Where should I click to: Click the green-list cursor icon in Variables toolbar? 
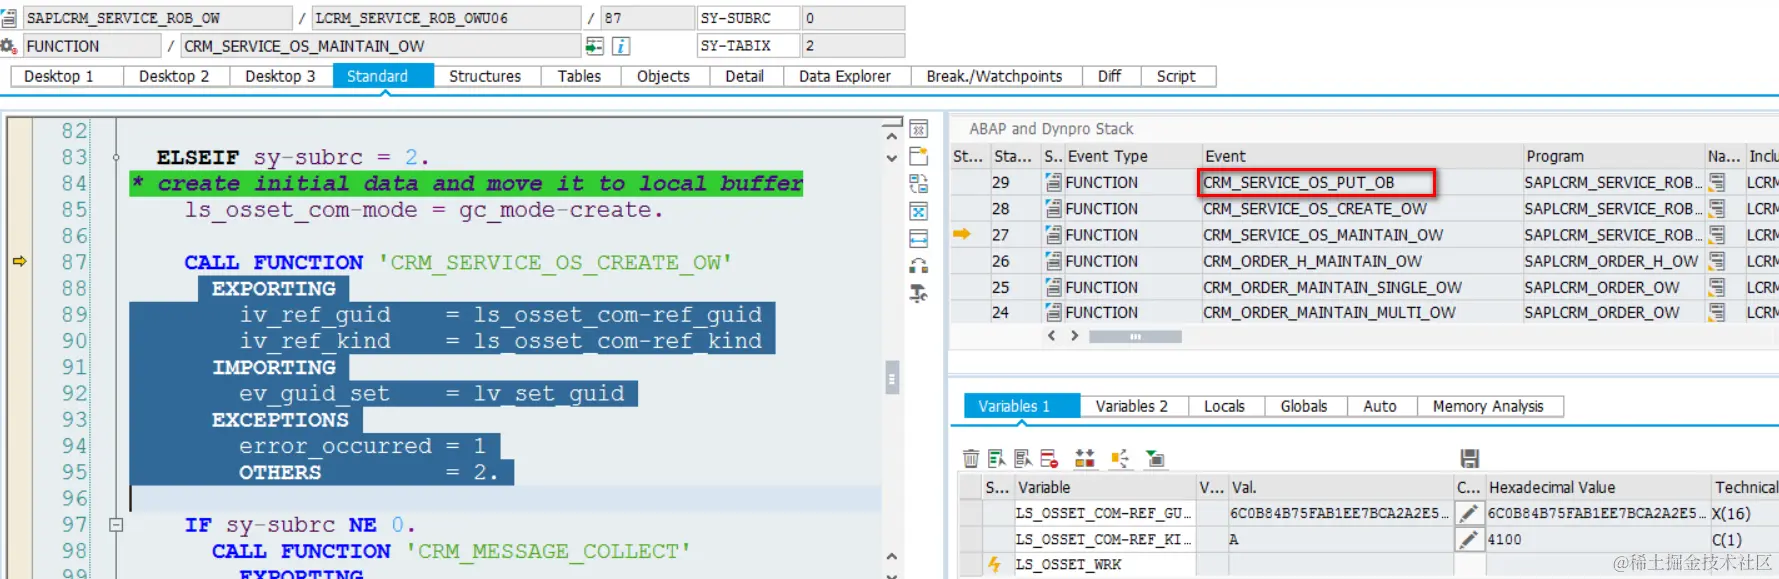tap(996, 458)
